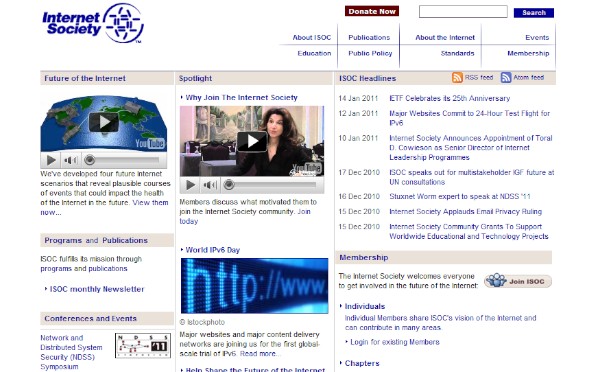Open the Atom feed icon
This screenshot has width=600, height=372.
pyautogui.click(x=505, y=77)
